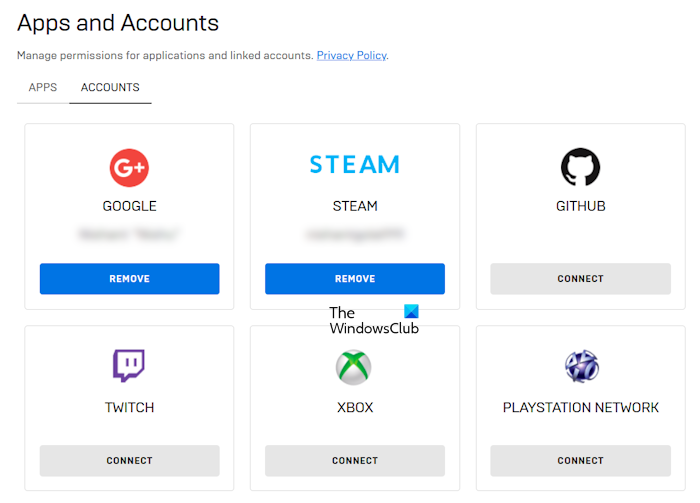
Task: Click TheWindowsClub watermark logo
Action: (x=374, y=320)
